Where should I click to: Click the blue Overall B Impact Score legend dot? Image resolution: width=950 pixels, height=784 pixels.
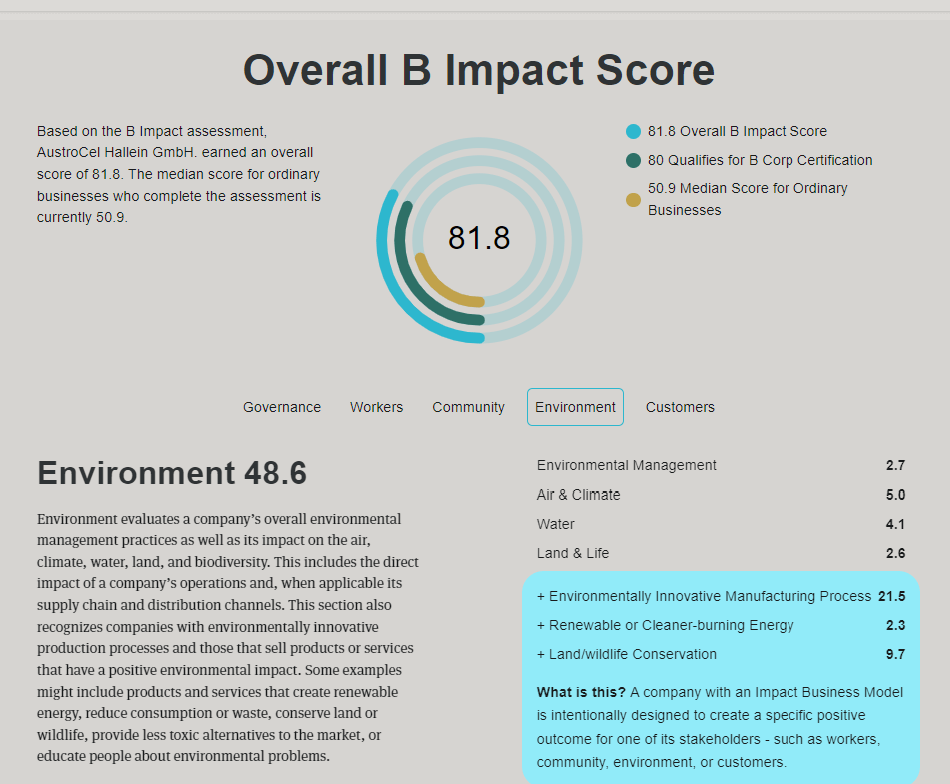633,131
